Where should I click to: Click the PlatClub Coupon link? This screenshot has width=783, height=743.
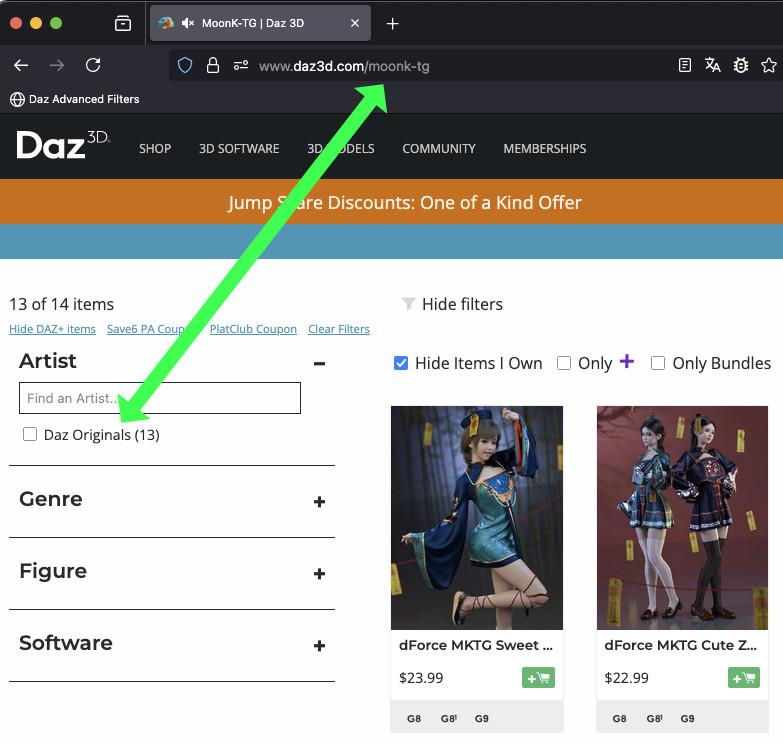coord(253,329)
